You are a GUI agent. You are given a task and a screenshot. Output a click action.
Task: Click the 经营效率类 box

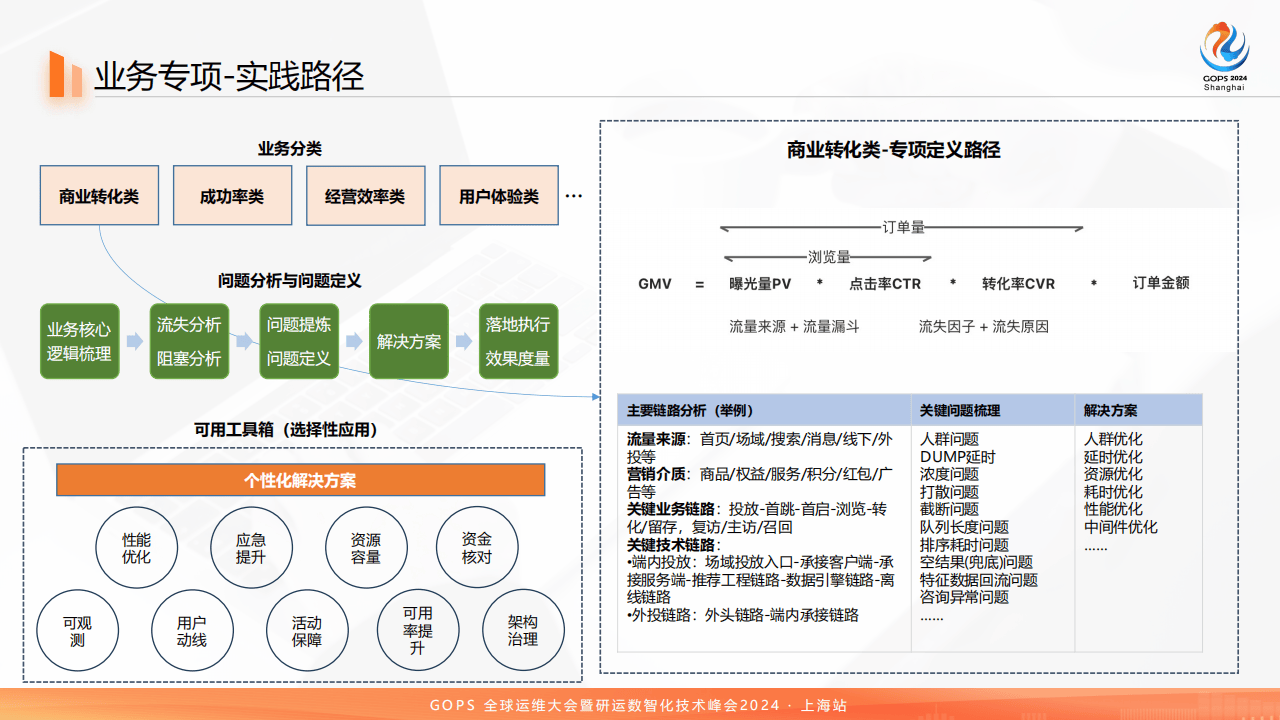tap(365, 195)
